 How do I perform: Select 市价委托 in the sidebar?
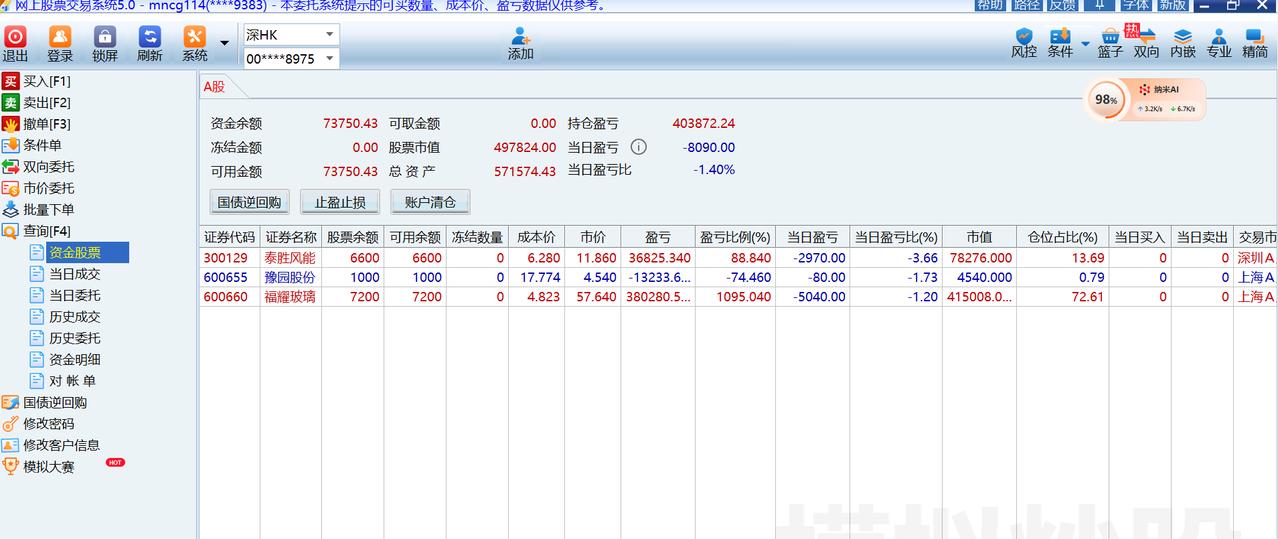tap(49, 188)
